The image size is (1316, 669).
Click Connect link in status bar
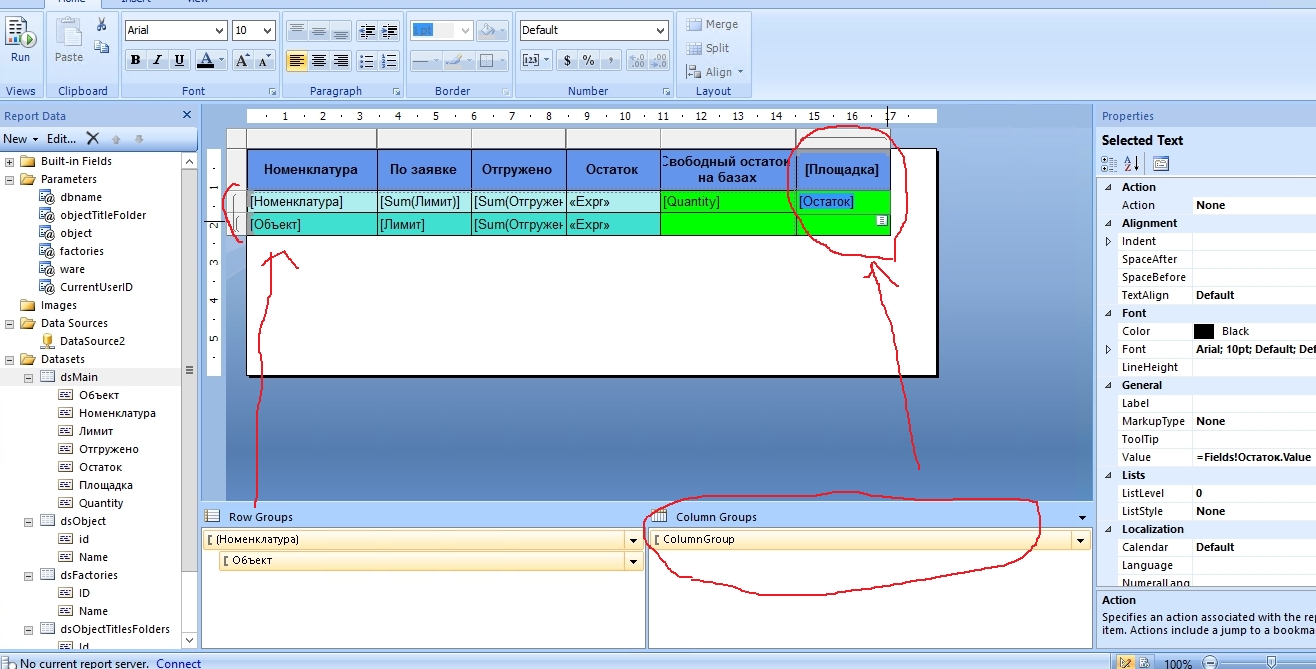(178, 663)
